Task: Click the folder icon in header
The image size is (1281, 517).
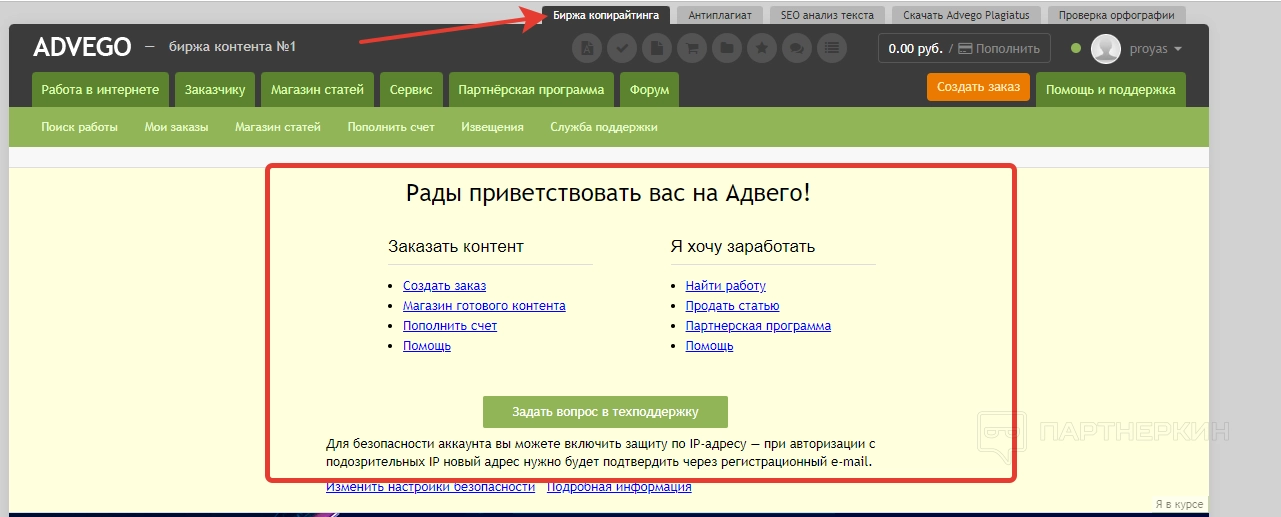Action: click(x=727, y=47)
